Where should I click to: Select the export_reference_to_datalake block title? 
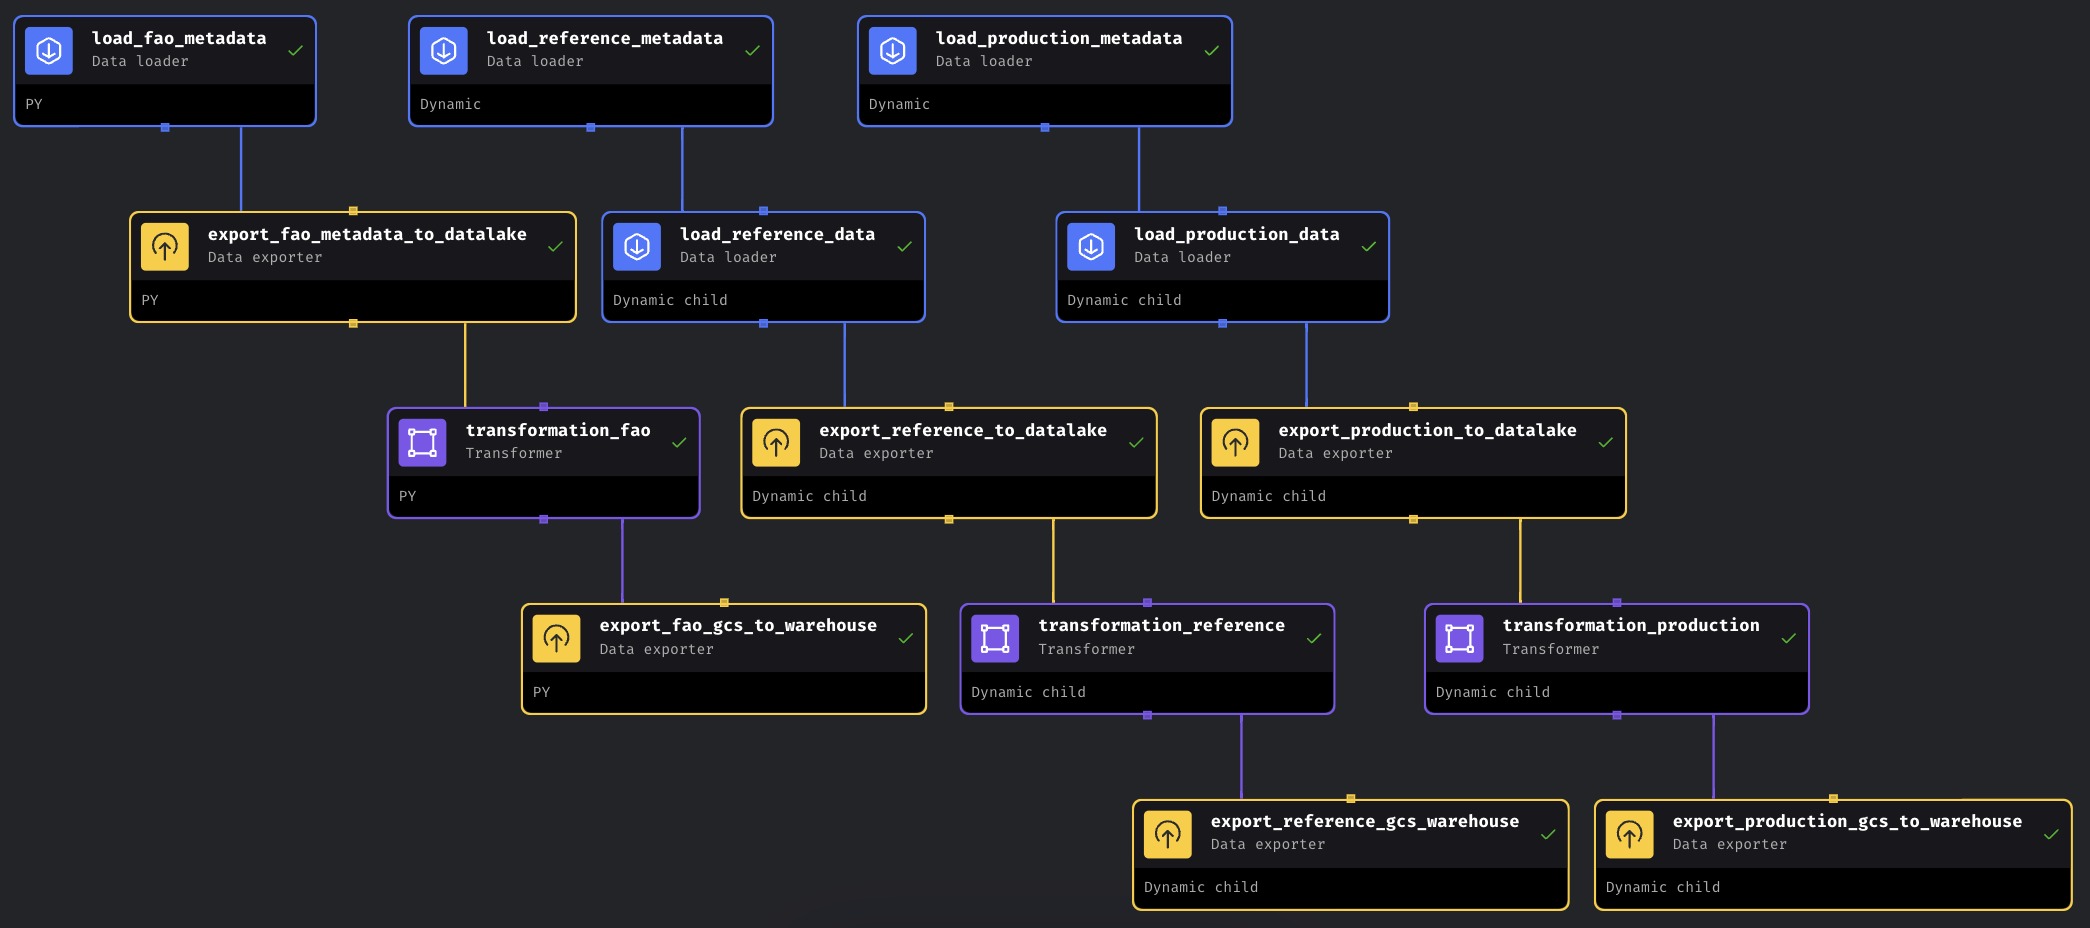click(x=963, y=430)
